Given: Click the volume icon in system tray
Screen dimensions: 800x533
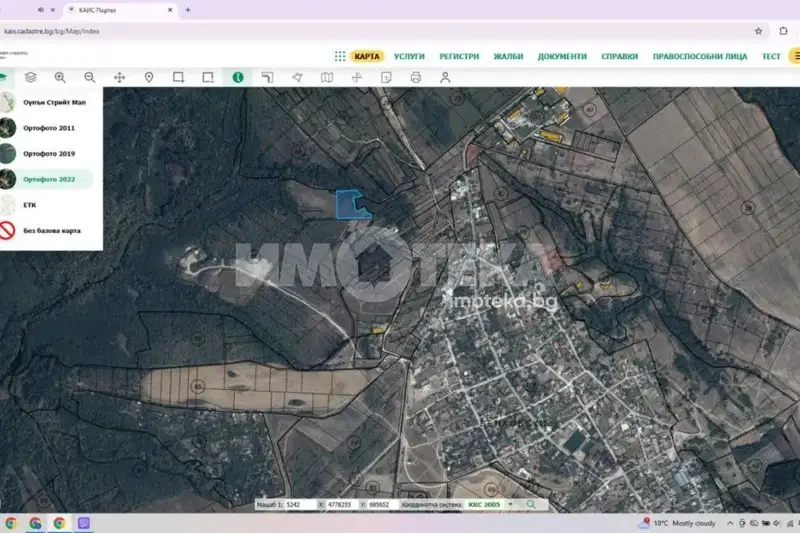Looking at the screenshot, I should (777, 523).
